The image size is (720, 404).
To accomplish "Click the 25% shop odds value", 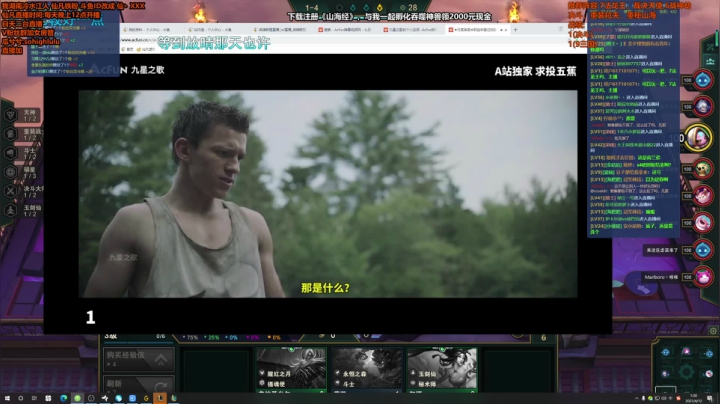I will [212, 337].
